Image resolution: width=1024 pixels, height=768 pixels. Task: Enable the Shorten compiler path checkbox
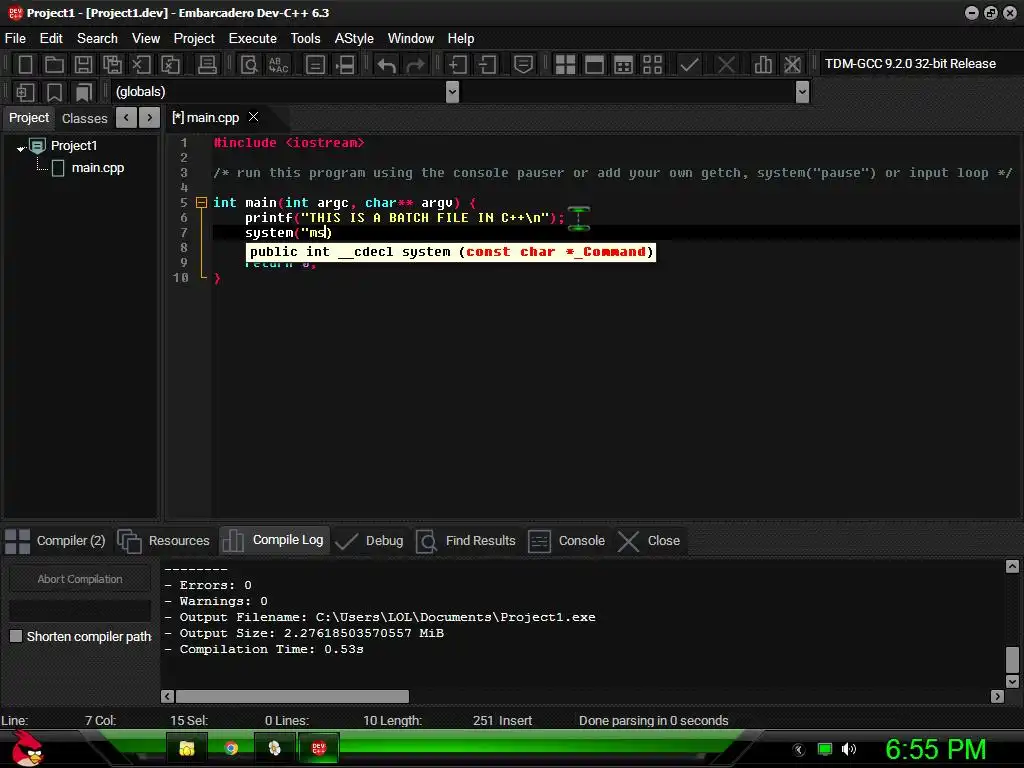(x=16, y=636)
